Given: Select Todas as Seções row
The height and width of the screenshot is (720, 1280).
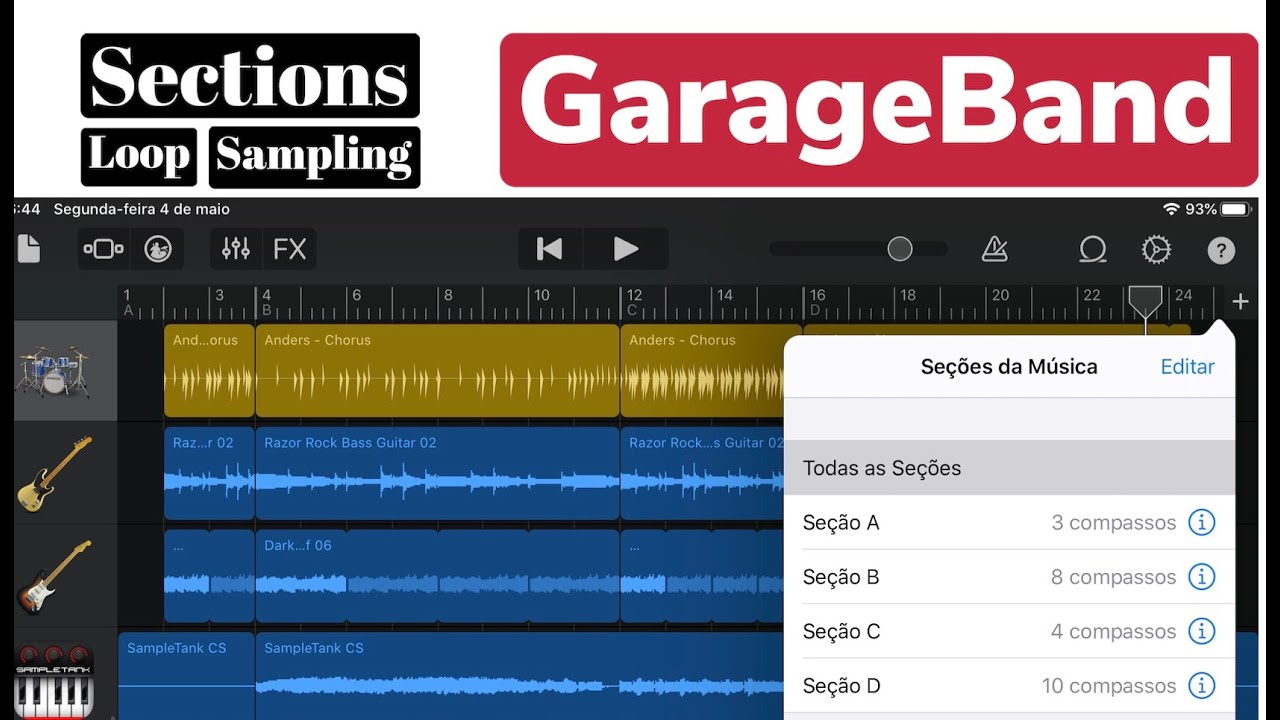Looking at the screenshot, I should (1010, 468).
